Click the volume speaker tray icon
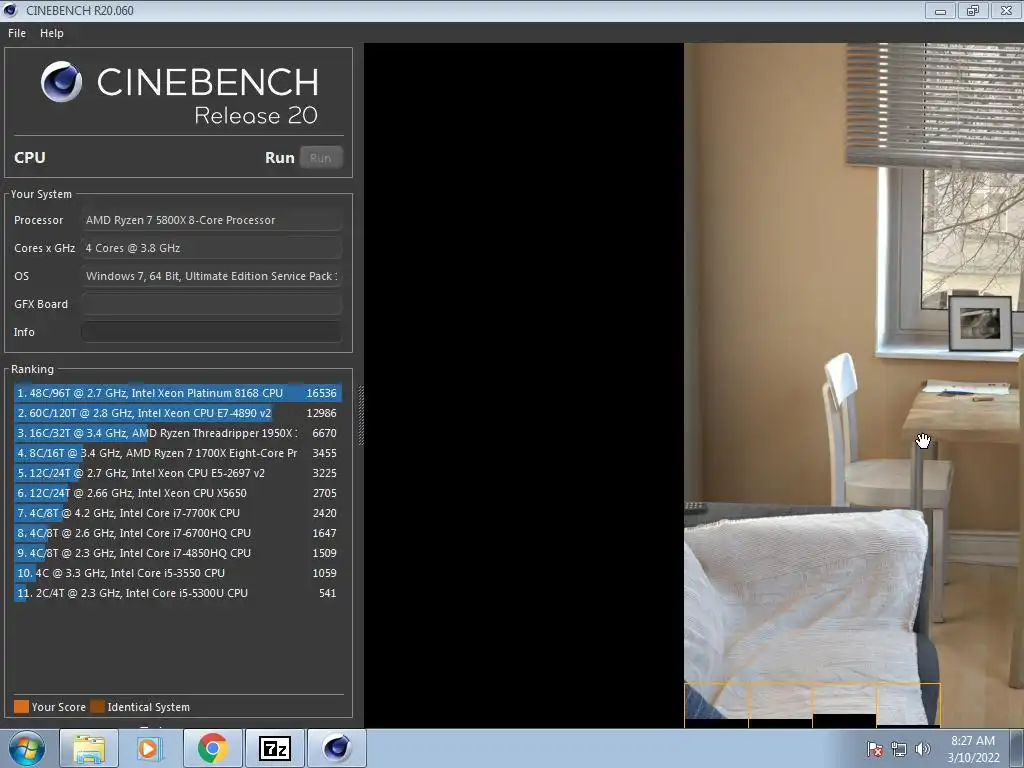Viewport: 1024px width, 768px height. click(x=923, y=749)
